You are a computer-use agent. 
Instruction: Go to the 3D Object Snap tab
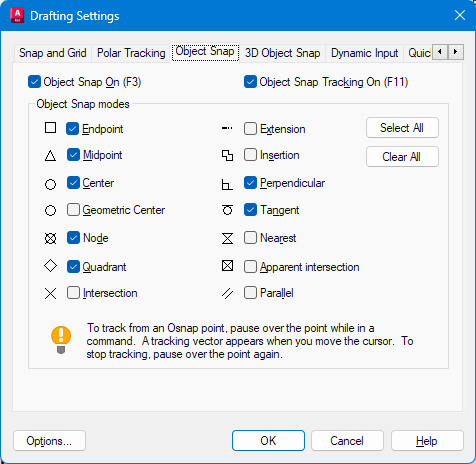pyautogui.click(x=282, y=53)
